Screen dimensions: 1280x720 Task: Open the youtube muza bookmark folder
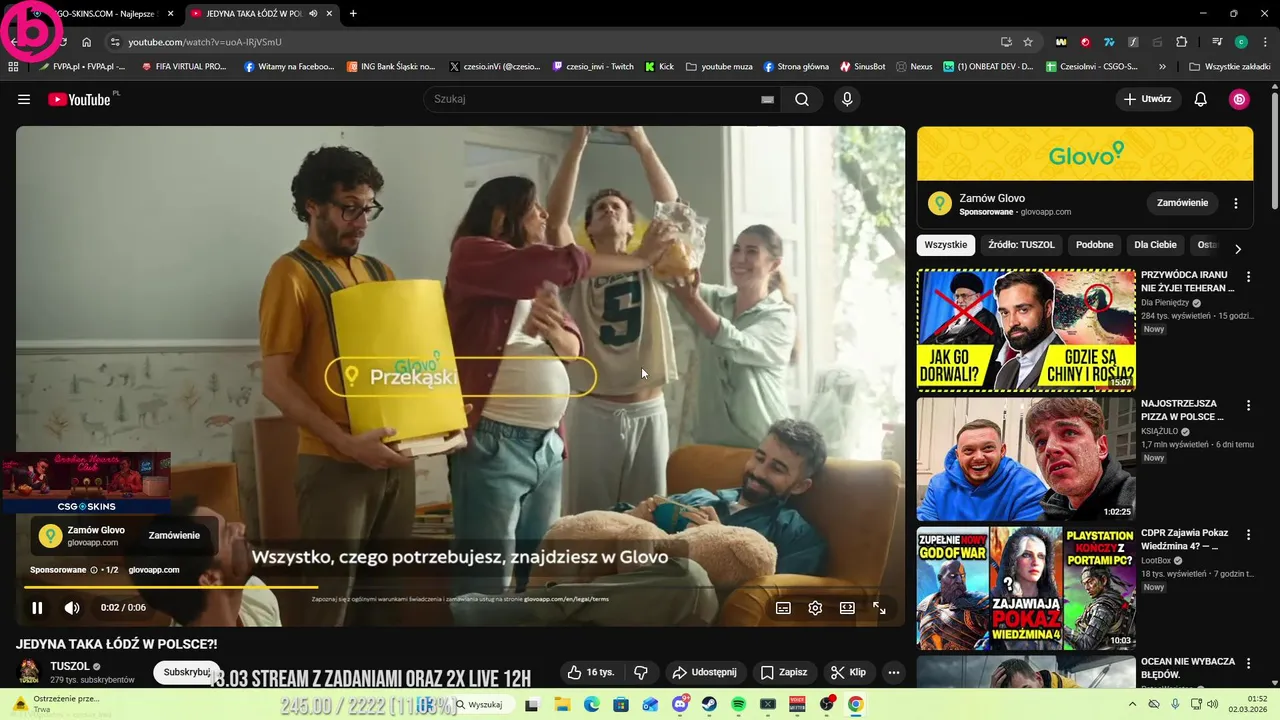point(718,66)
